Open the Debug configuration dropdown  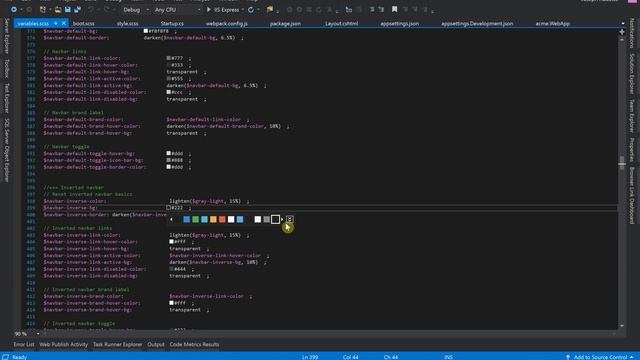136,9
